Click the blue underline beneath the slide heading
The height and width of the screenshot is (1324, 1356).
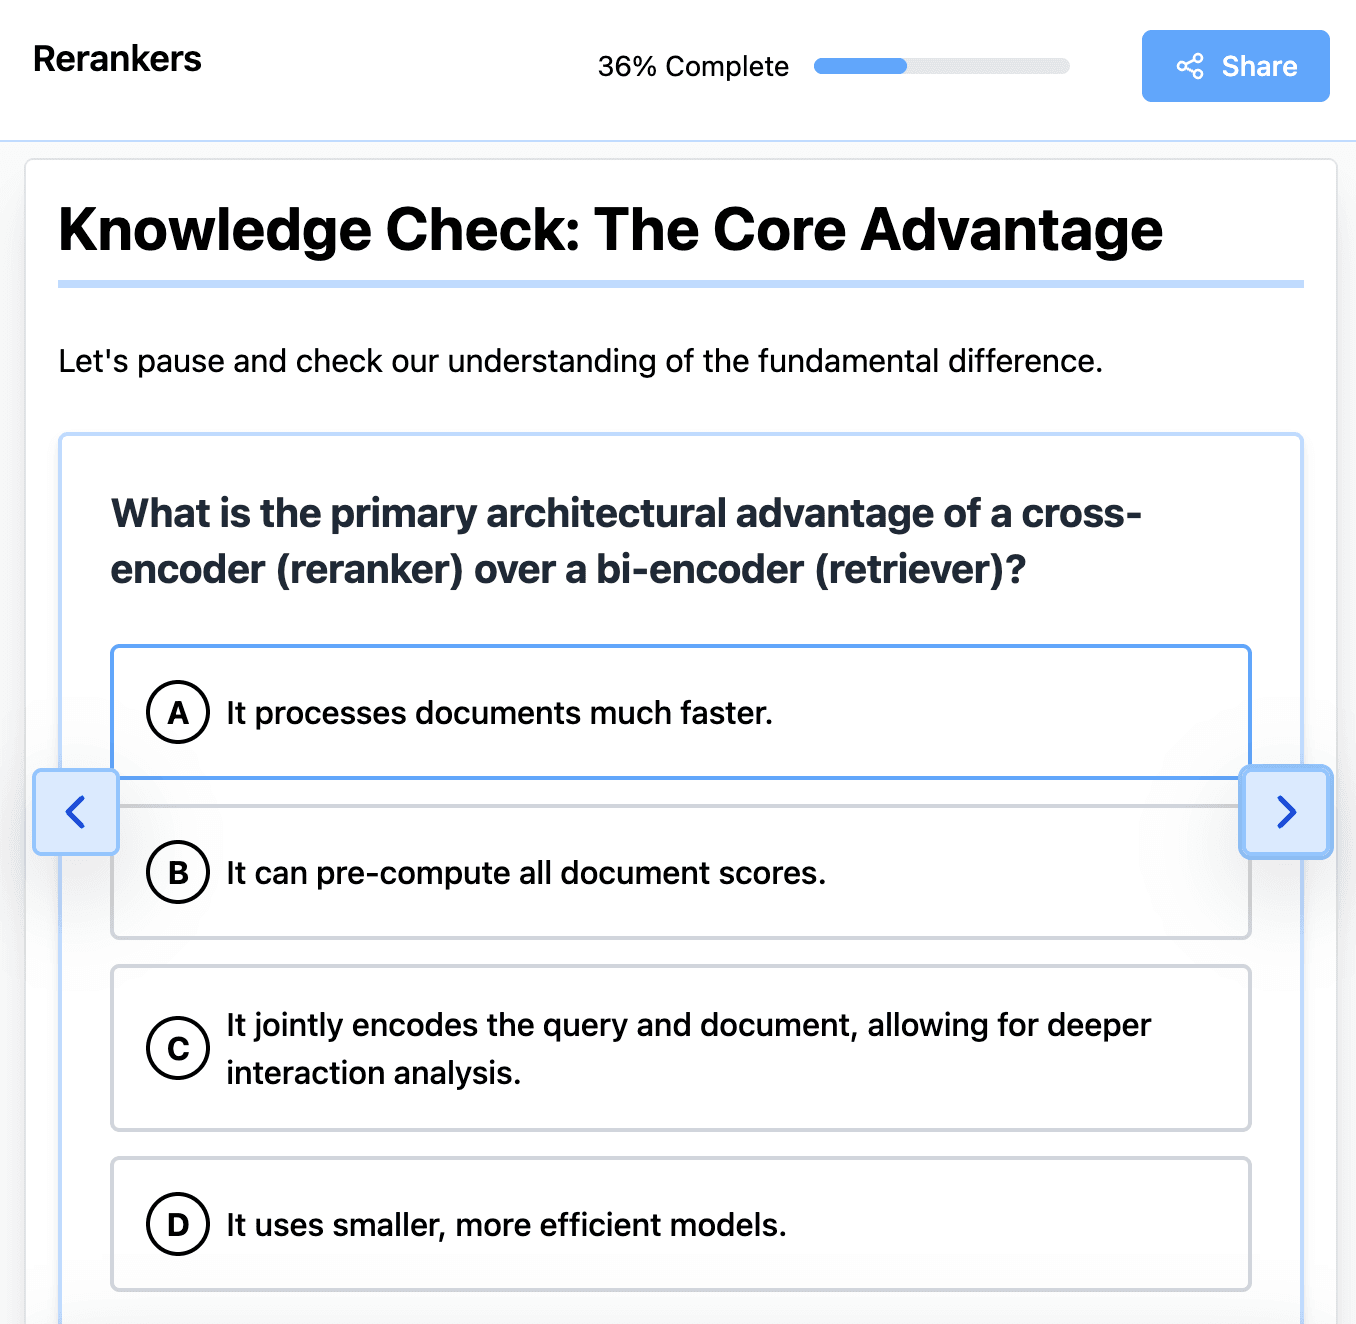click(680, 284)
